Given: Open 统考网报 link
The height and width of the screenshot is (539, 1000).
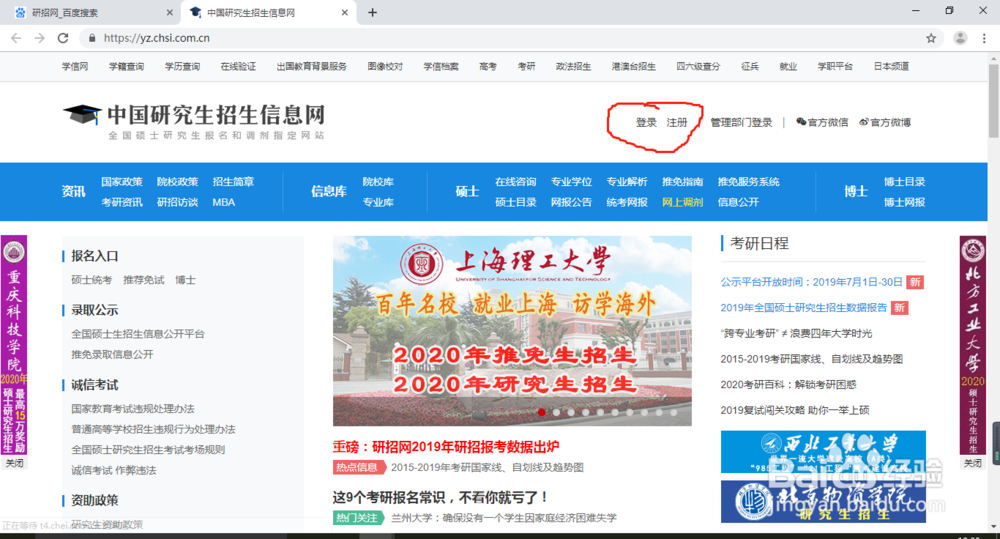Looking at the screenshot, I should click(627, 202).
